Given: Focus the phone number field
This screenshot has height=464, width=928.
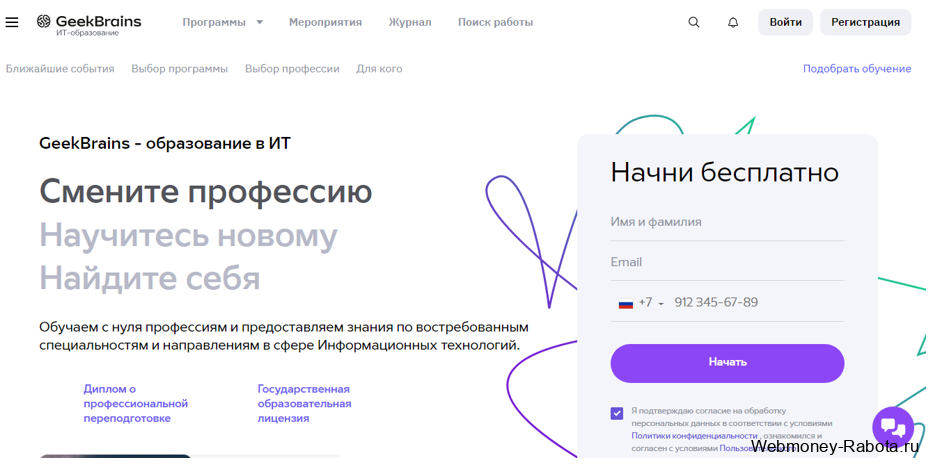Looking at the screenshot, I should point(758,303).
